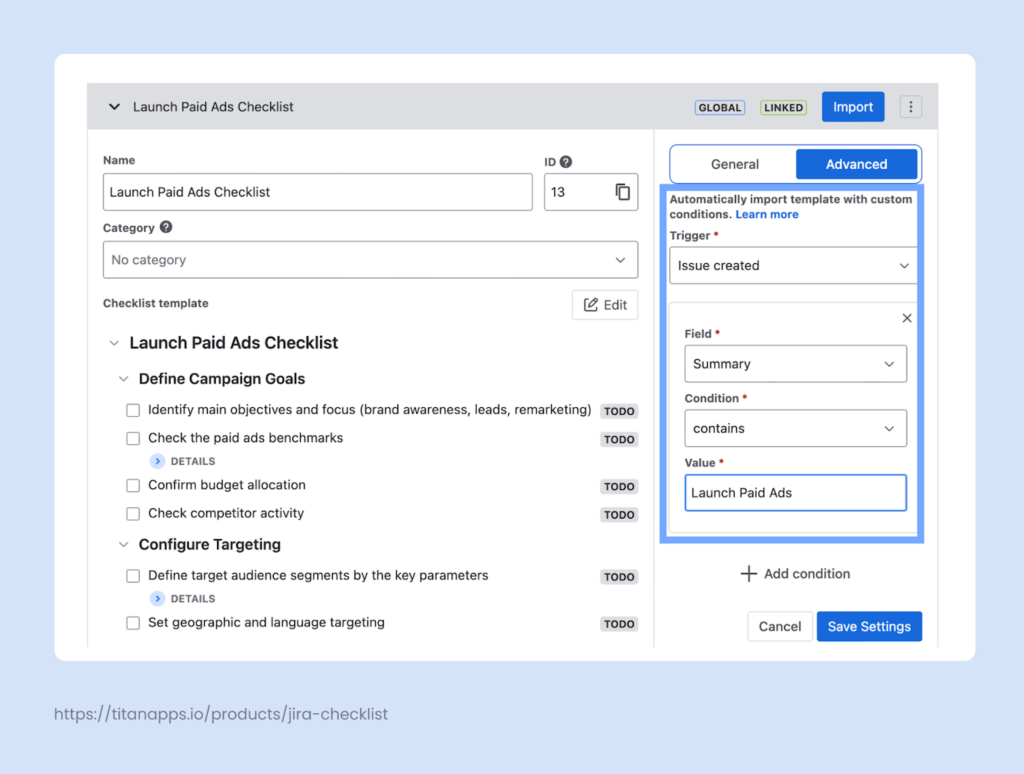The width and height of the screenshot is (1024, 774).
Task: Click the help icon next to ID
Action: [x=566, y=161]
